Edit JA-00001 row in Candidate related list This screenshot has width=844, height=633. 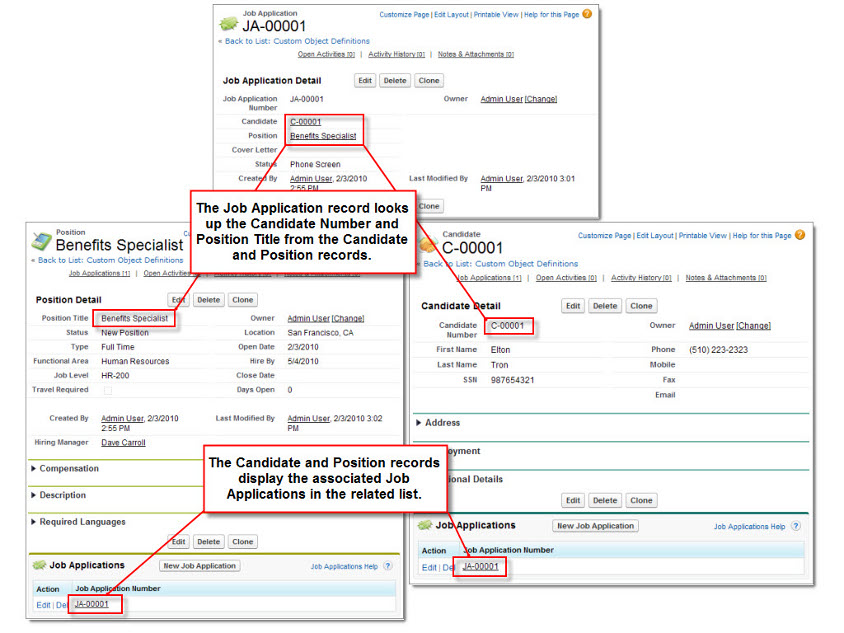429,567
